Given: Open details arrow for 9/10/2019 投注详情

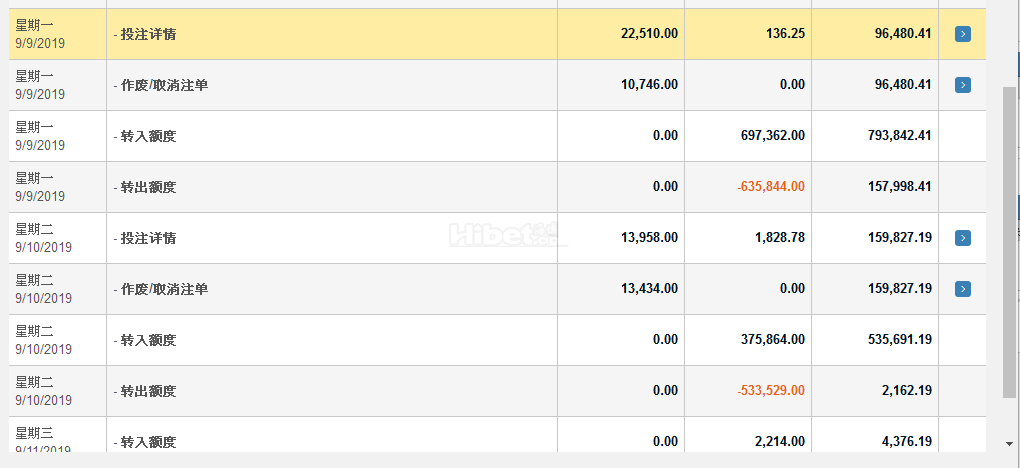Looking at the screenshot, I should (962, 238).
